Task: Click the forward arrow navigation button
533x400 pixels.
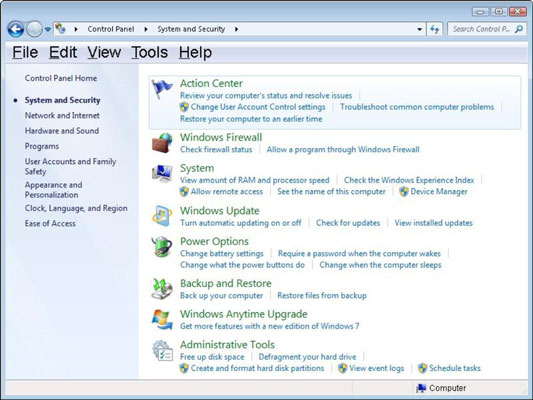Action: coord(34,29)
